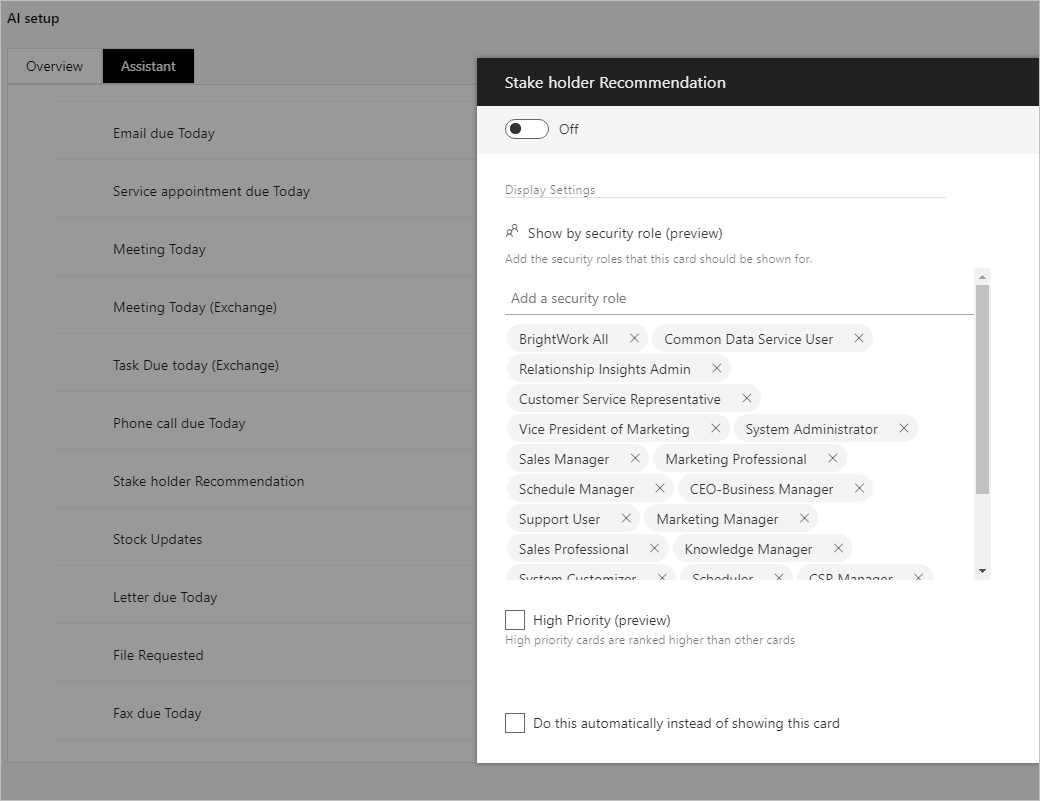Remove the Support User role
This screenshot has height=801, width=1040.
[625, 518]
